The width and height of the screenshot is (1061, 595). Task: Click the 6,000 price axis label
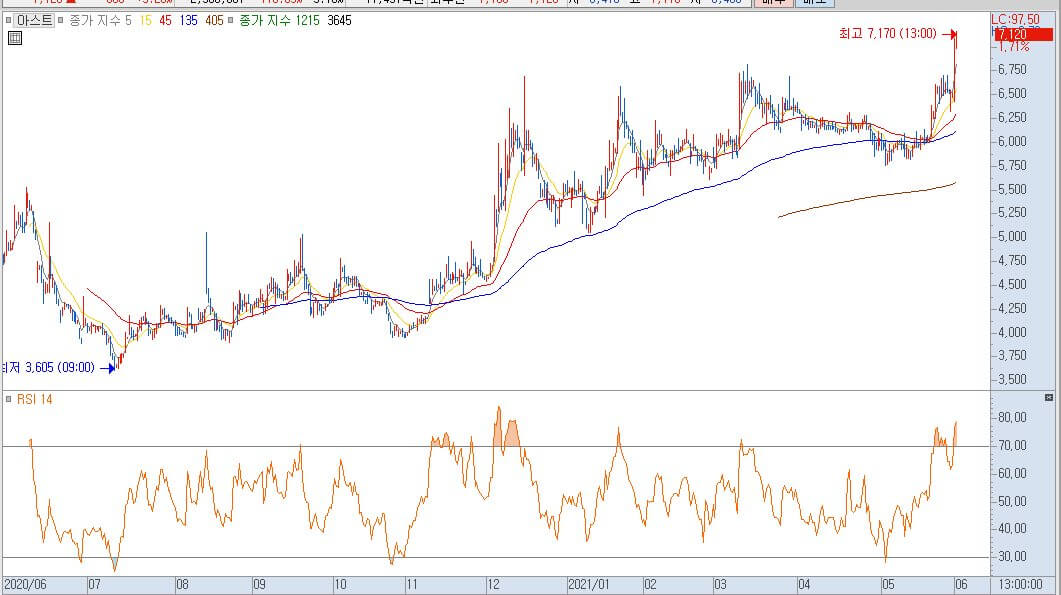pyautogui.click(x=1012, y=141)
